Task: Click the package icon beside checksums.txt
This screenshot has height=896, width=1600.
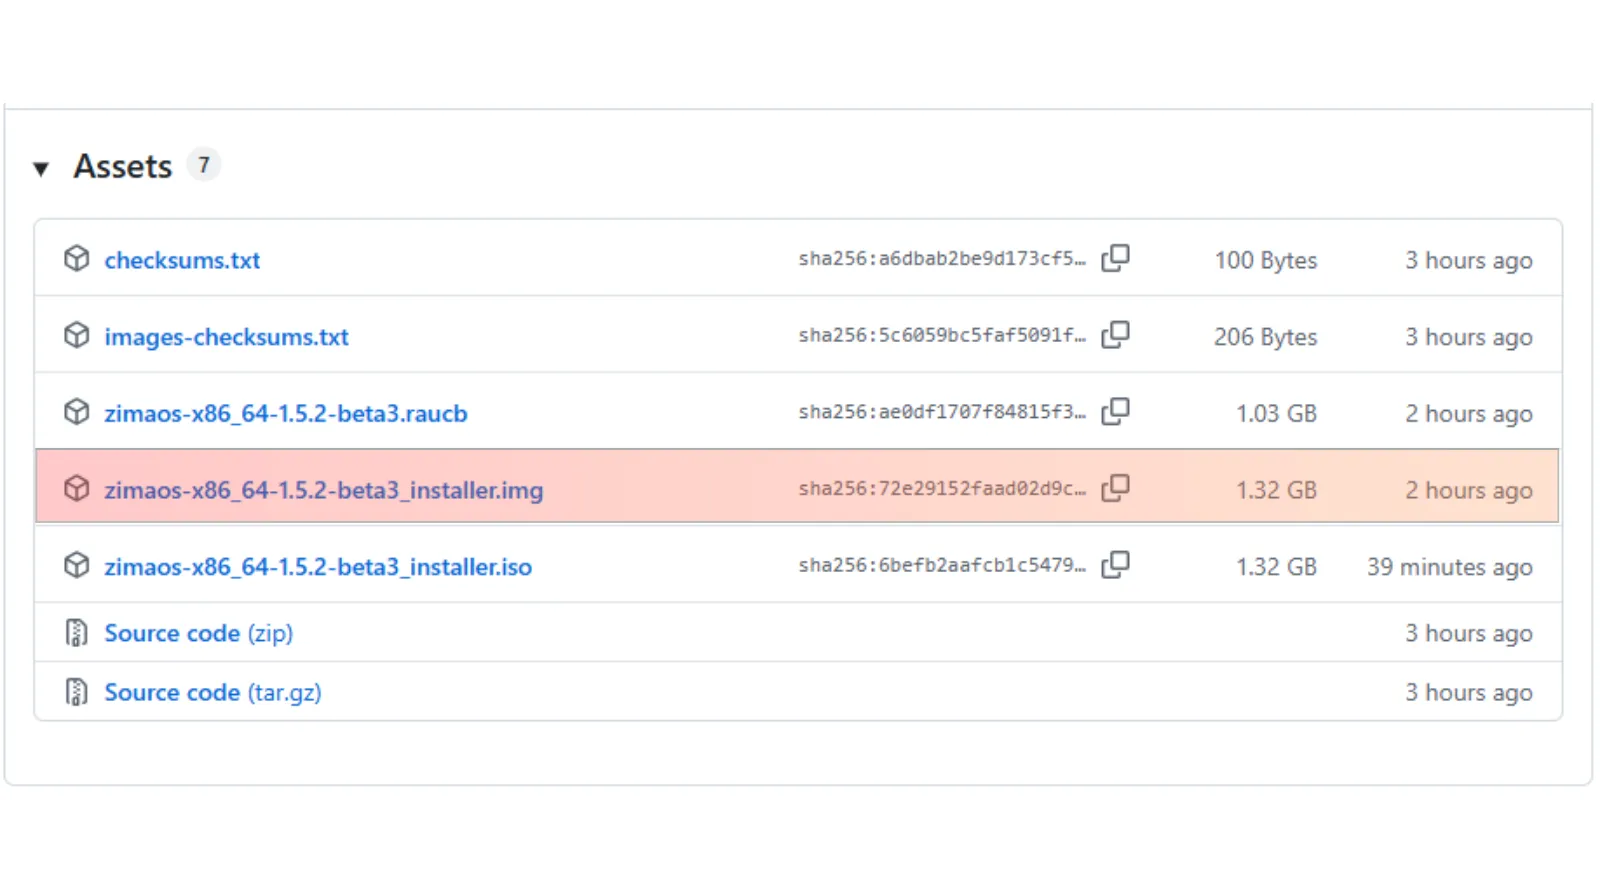Action: tap(77, 259)
